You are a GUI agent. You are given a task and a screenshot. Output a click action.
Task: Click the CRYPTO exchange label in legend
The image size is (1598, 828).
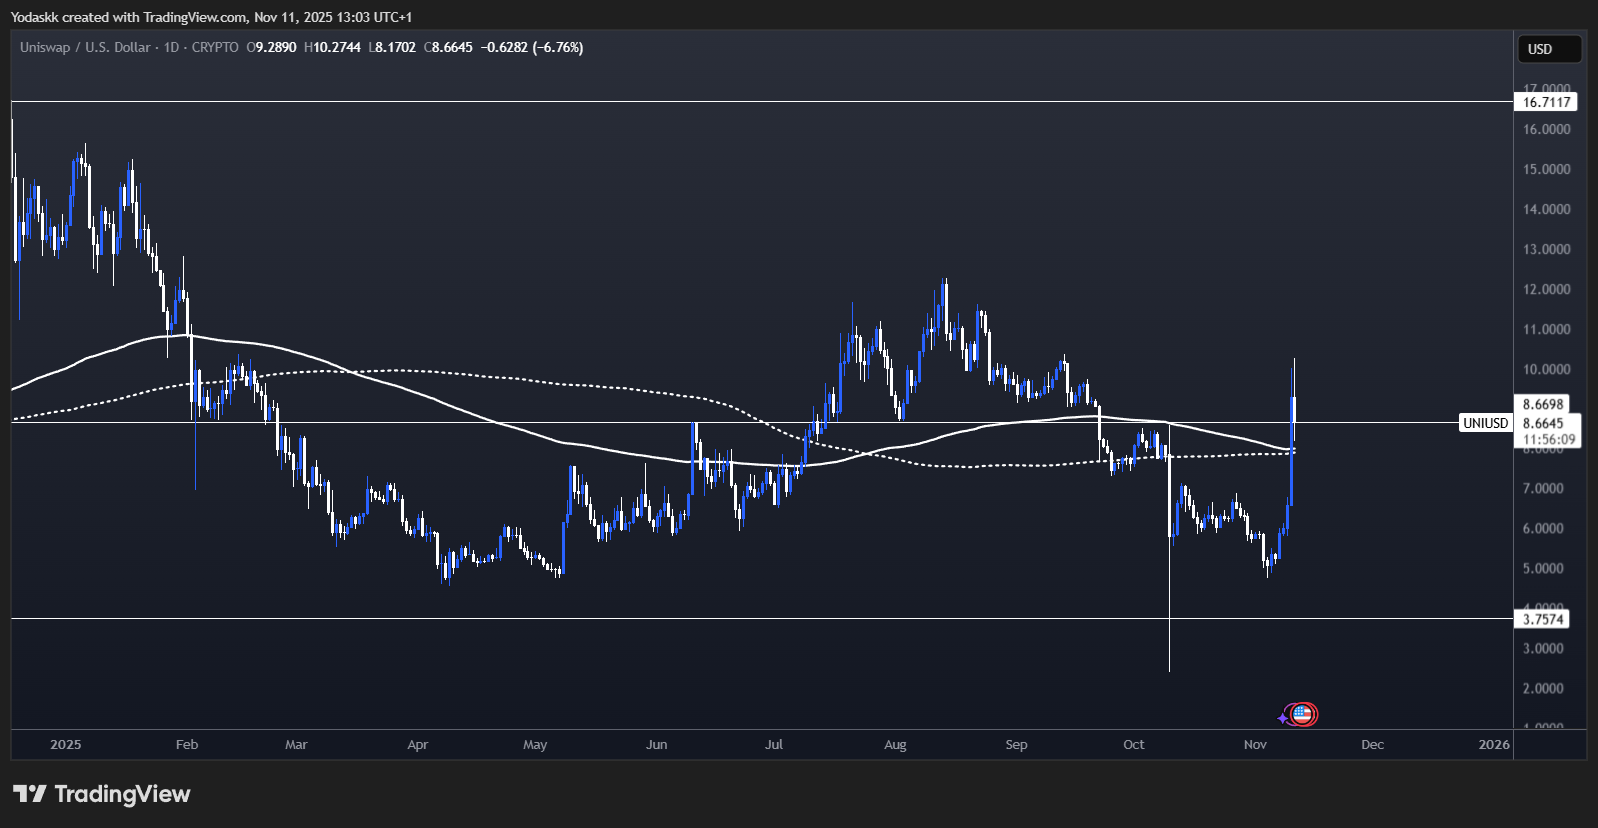[215, 47]
